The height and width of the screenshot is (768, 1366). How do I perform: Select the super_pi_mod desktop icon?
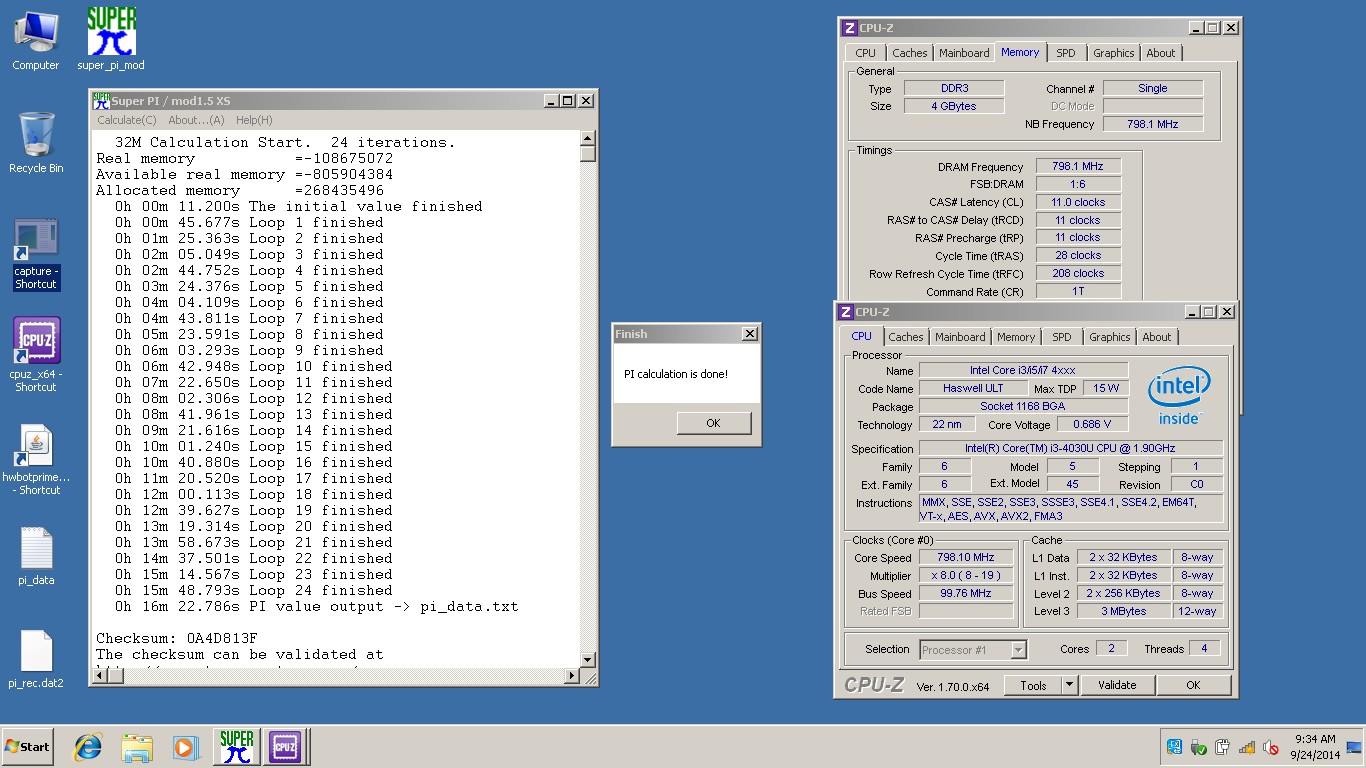tap(111, 40)
